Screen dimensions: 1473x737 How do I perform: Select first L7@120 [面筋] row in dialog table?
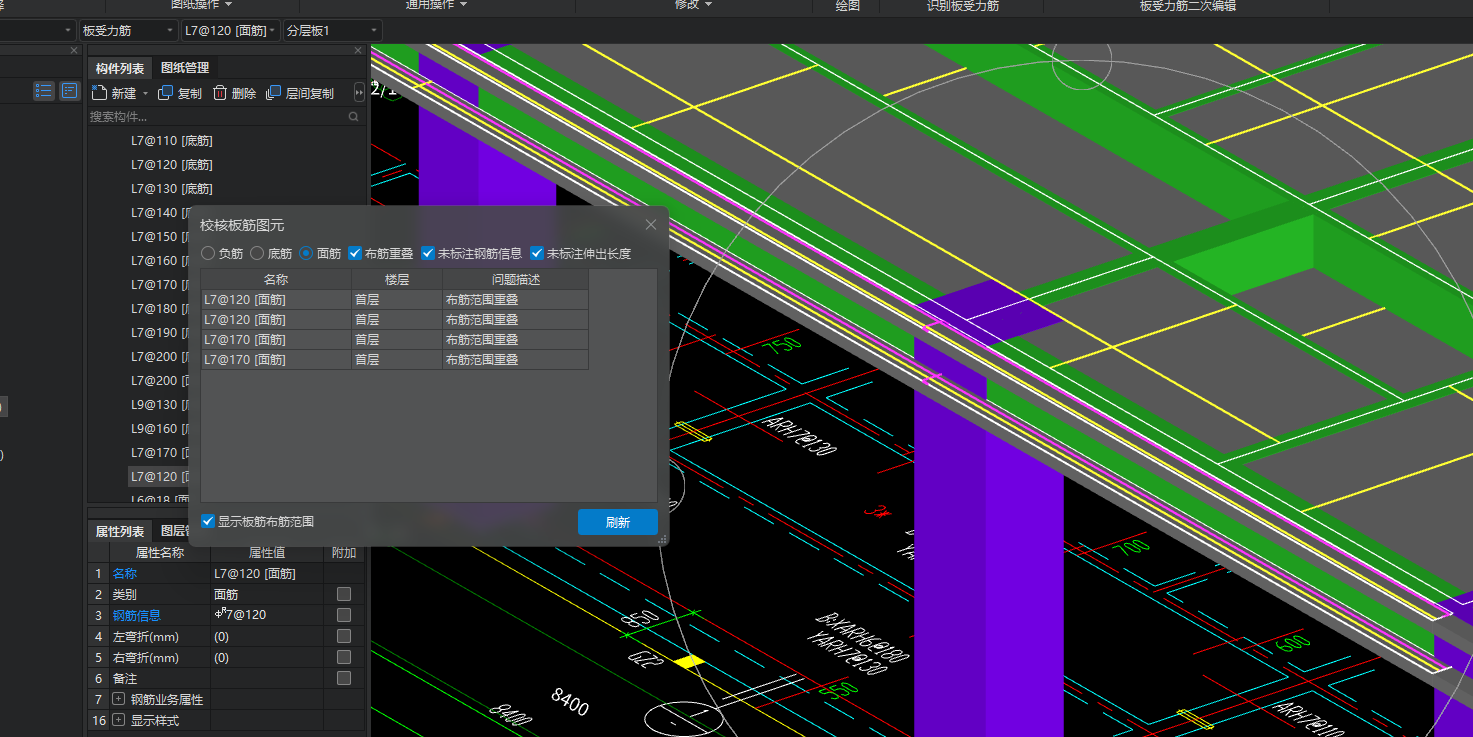pyautogui.click(x=395, y=300)
